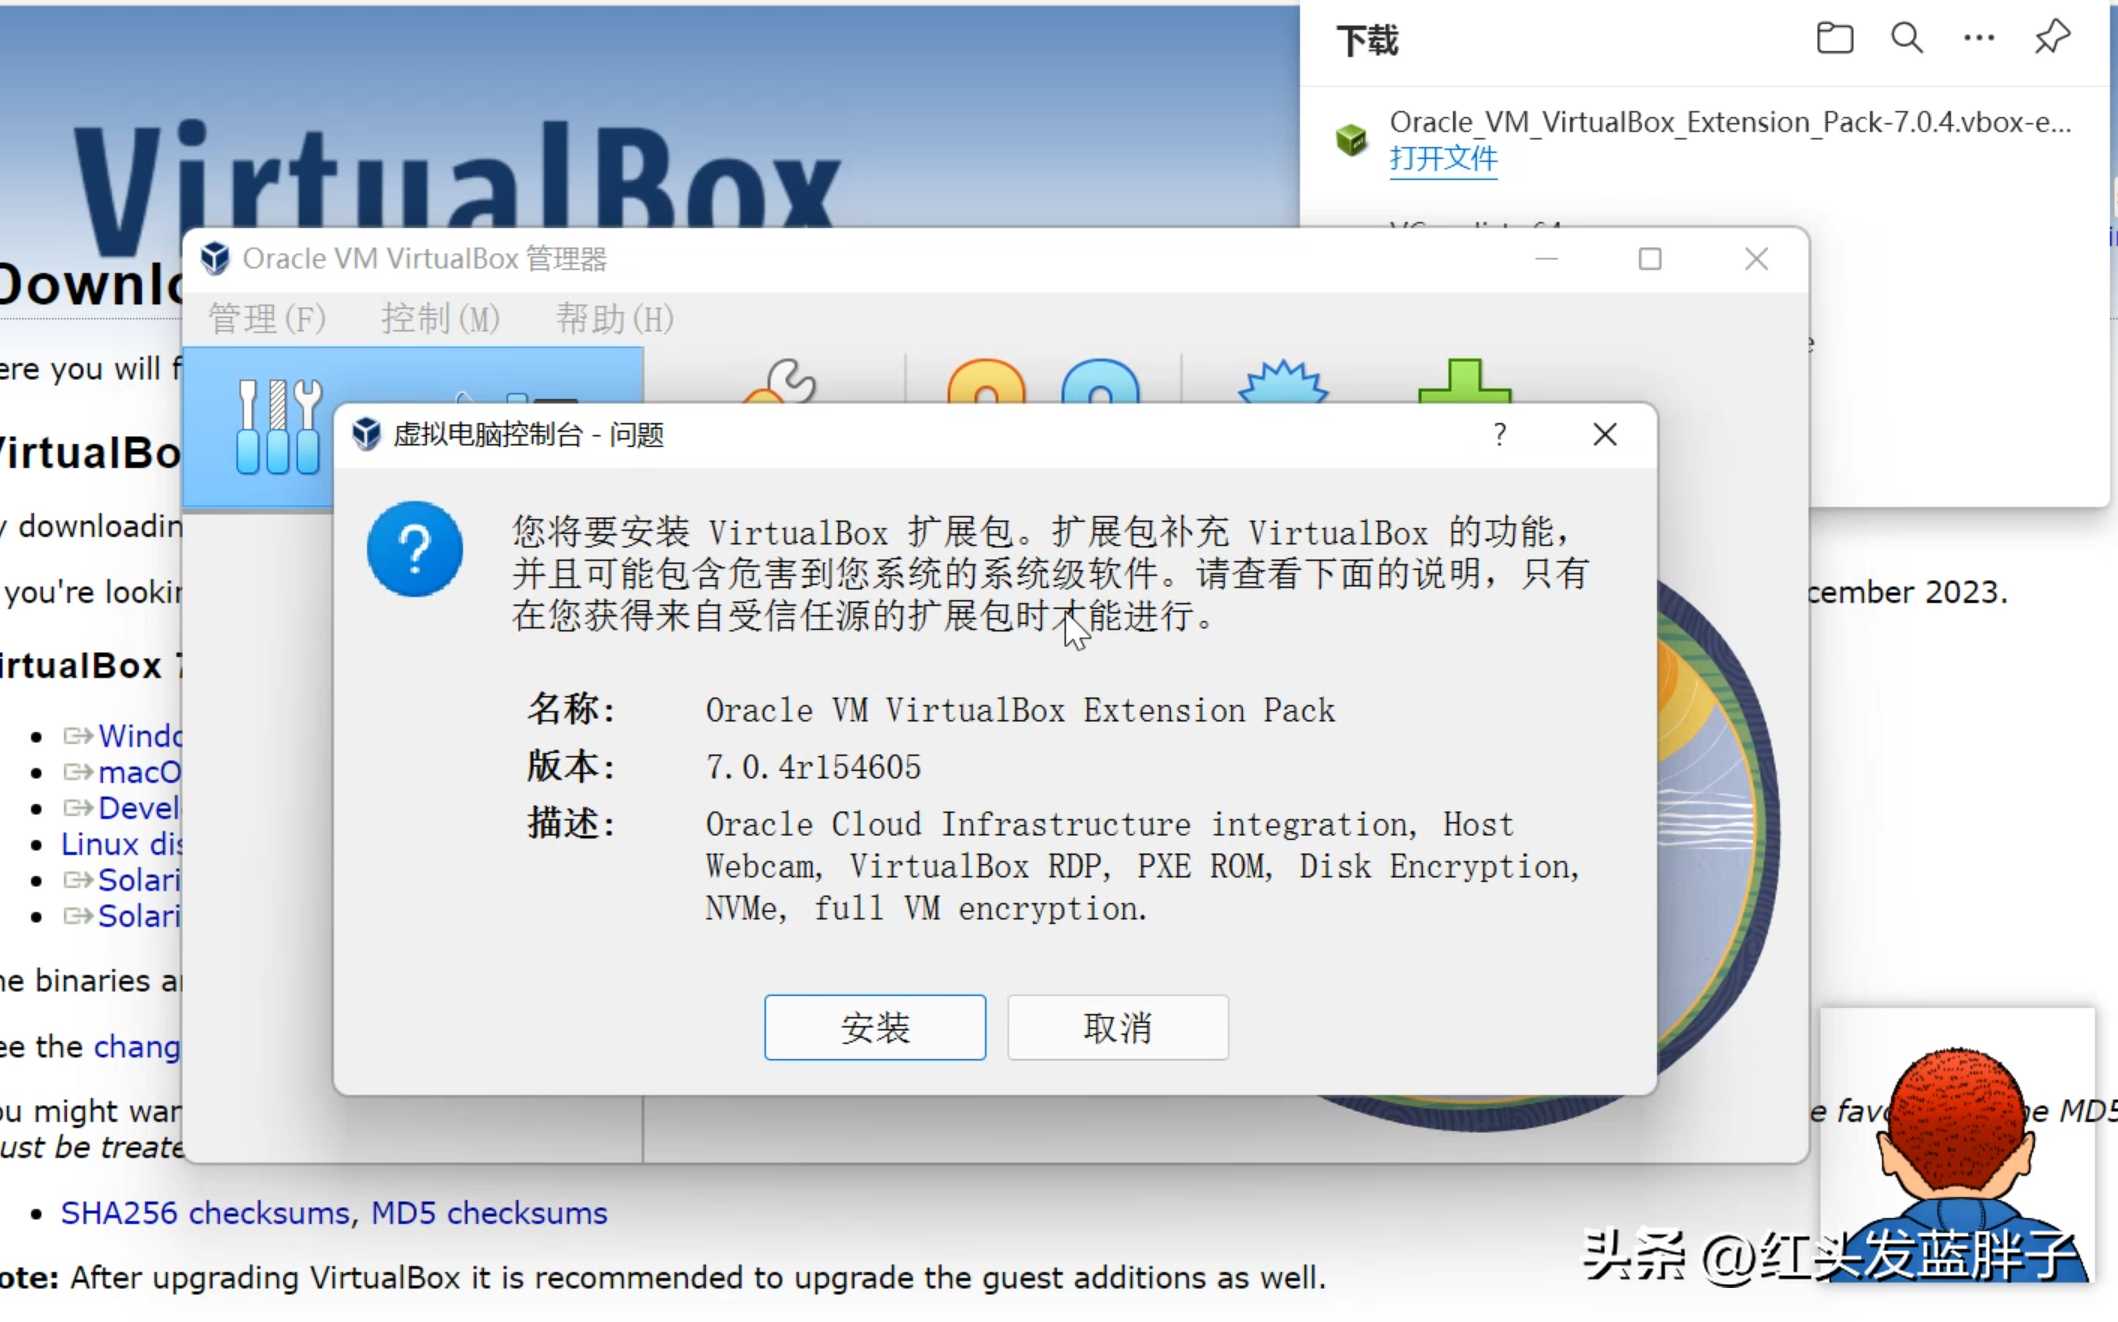Image resolution: width=2118 pixels, height=1322 pixels.
Task: Click VirtualBox cube icon in Manager title bar
Action: coord(215,259)
